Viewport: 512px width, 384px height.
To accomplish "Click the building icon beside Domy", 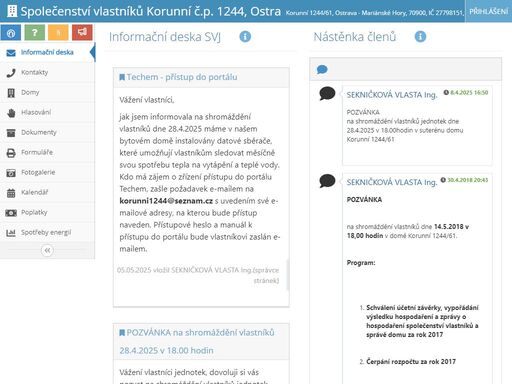I will 11,93.
